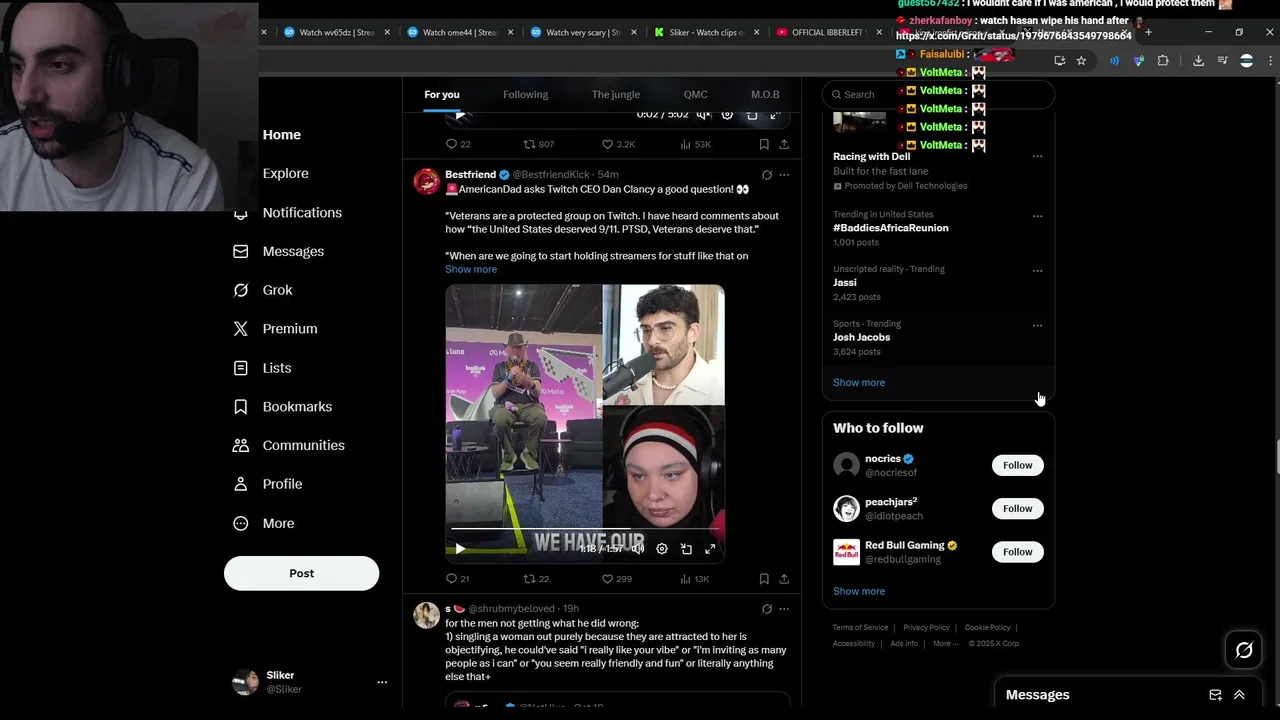Screen dimensions: 1280x720
Task: Open Bestfriend profile avatar
Action: click(x=427, y=181)
